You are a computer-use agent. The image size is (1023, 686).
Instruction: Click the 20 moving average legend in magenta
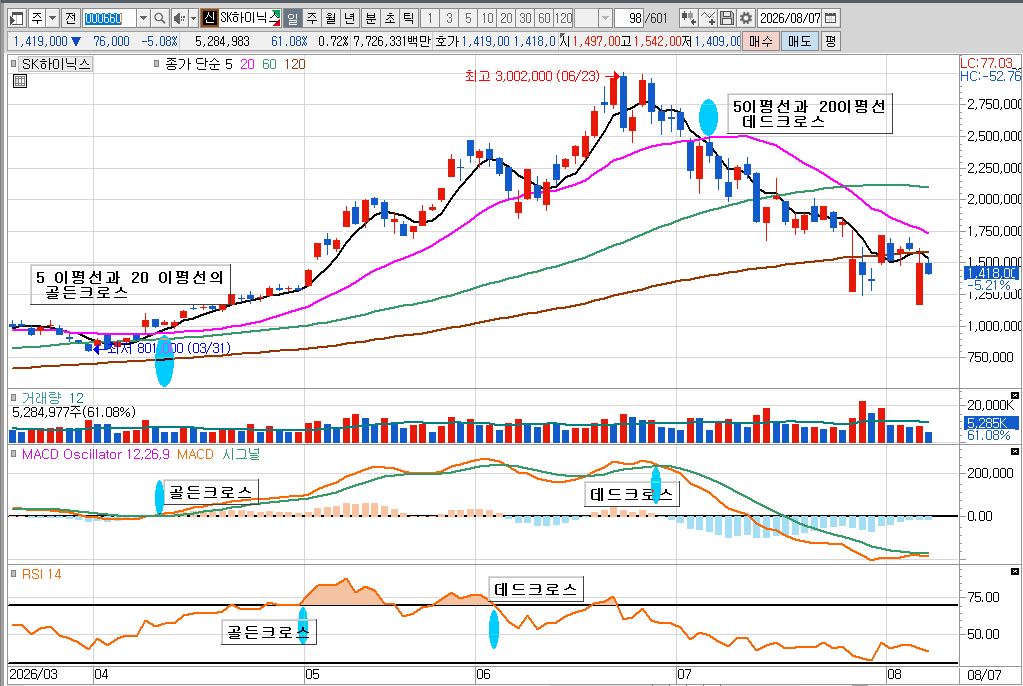(x=247, y=64)
